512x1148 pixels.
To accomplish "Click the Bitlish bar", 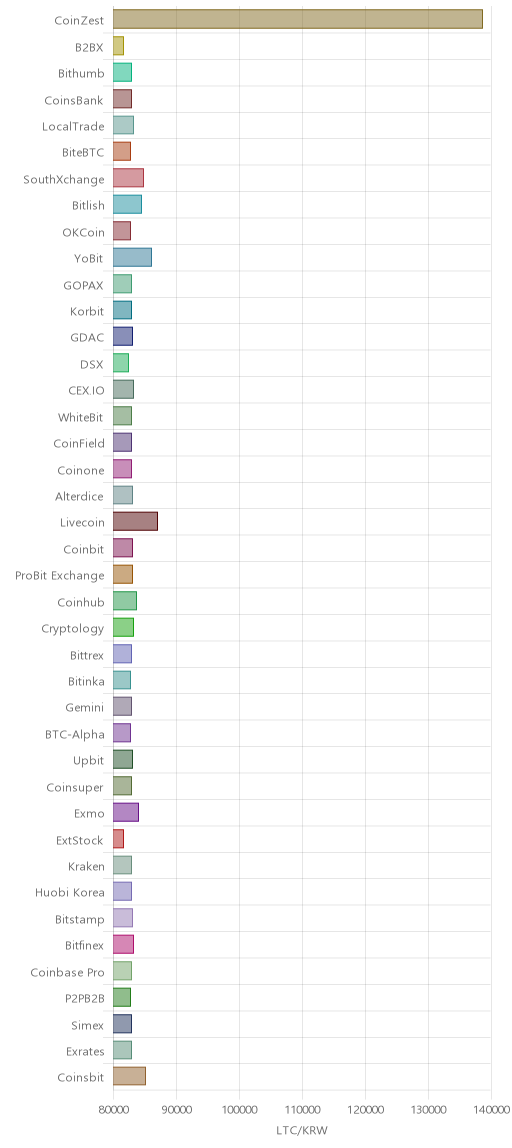I will pyautogui.click(x=127, y=204).
